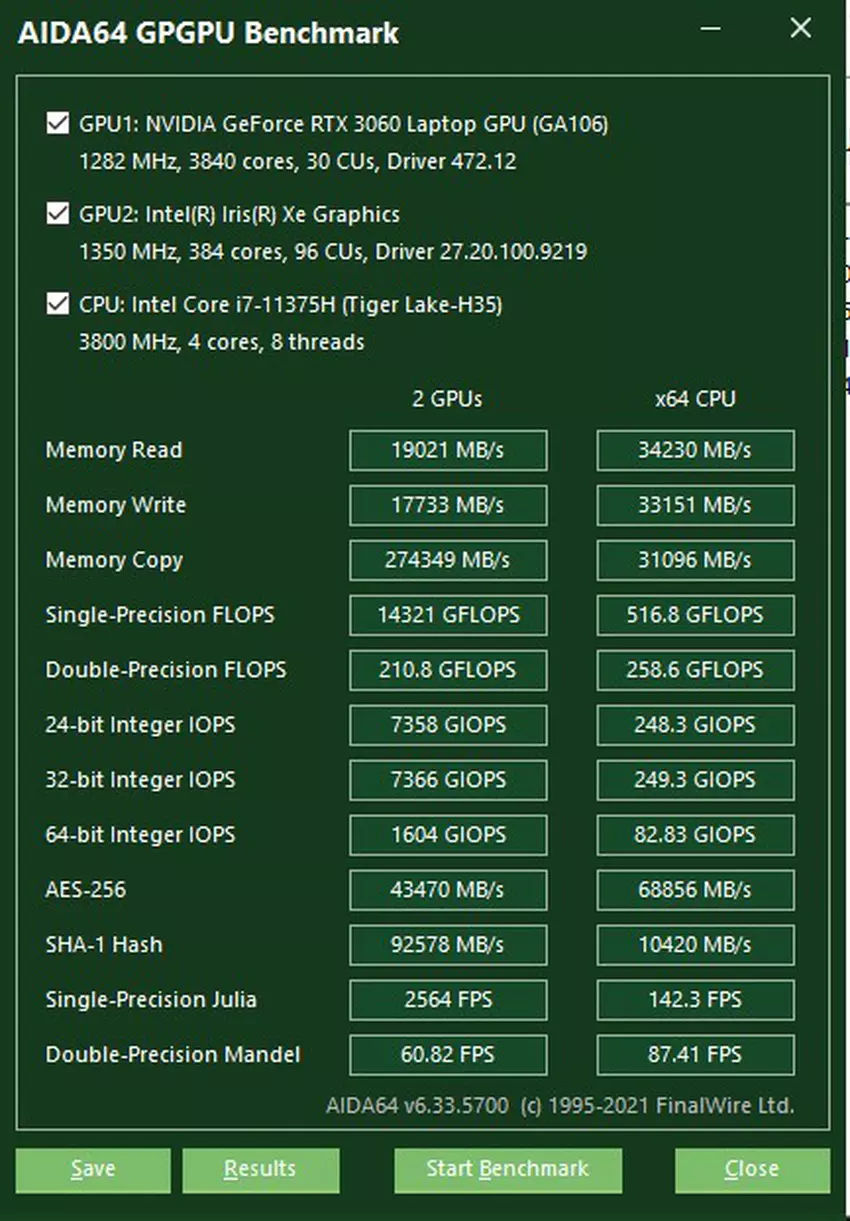Toggle the GPU2 Intel Iris Xe checkbox
This screenshot has width=850, height=1221.
pos(57,214)
